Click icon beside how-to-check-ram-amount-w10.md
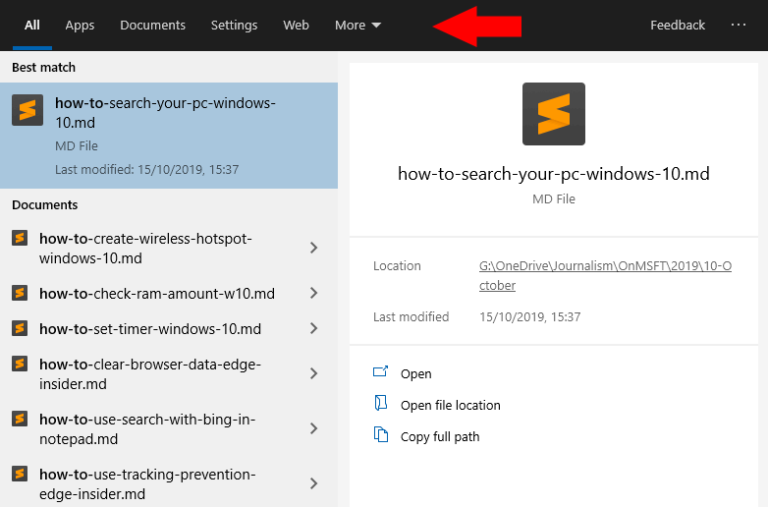The height and width of the screenshot is (507, 768). pyautogui.click(x=19, y=293)
